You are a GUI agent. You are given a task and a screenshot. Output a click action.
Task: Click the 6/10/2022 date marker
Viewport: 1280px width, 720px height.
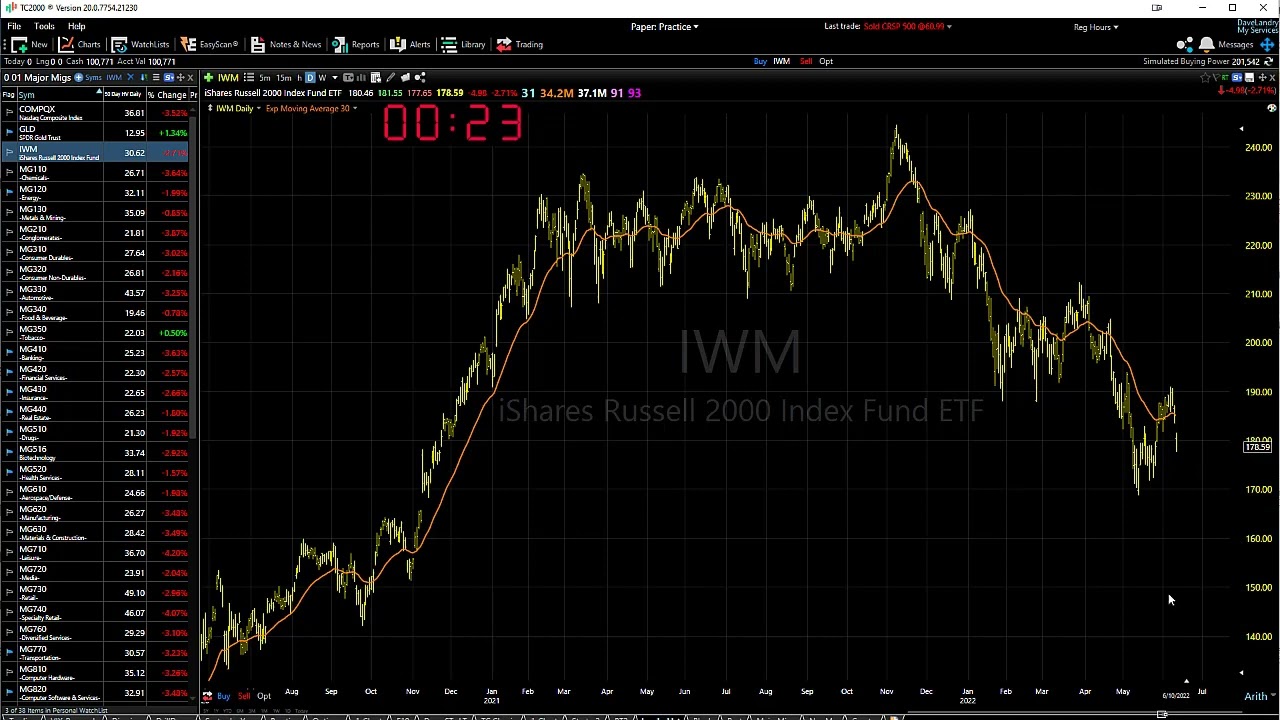point(1176,696)
